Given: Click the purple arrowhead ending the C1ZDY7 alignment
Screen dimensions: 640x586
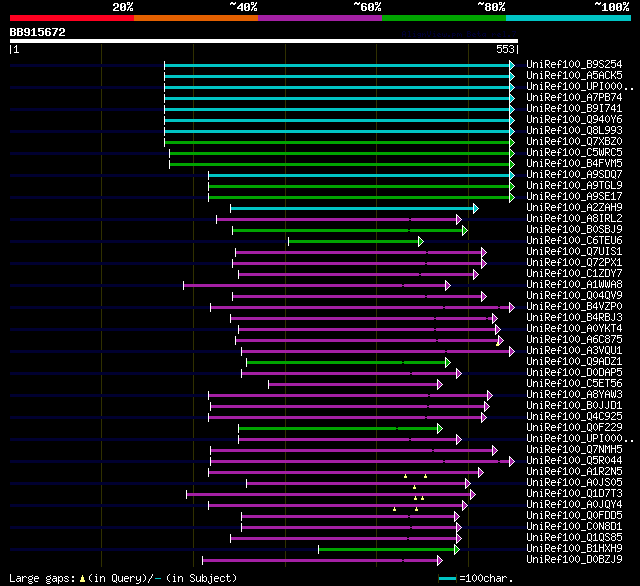Looking at the screenshot, I should coord(476,275).
